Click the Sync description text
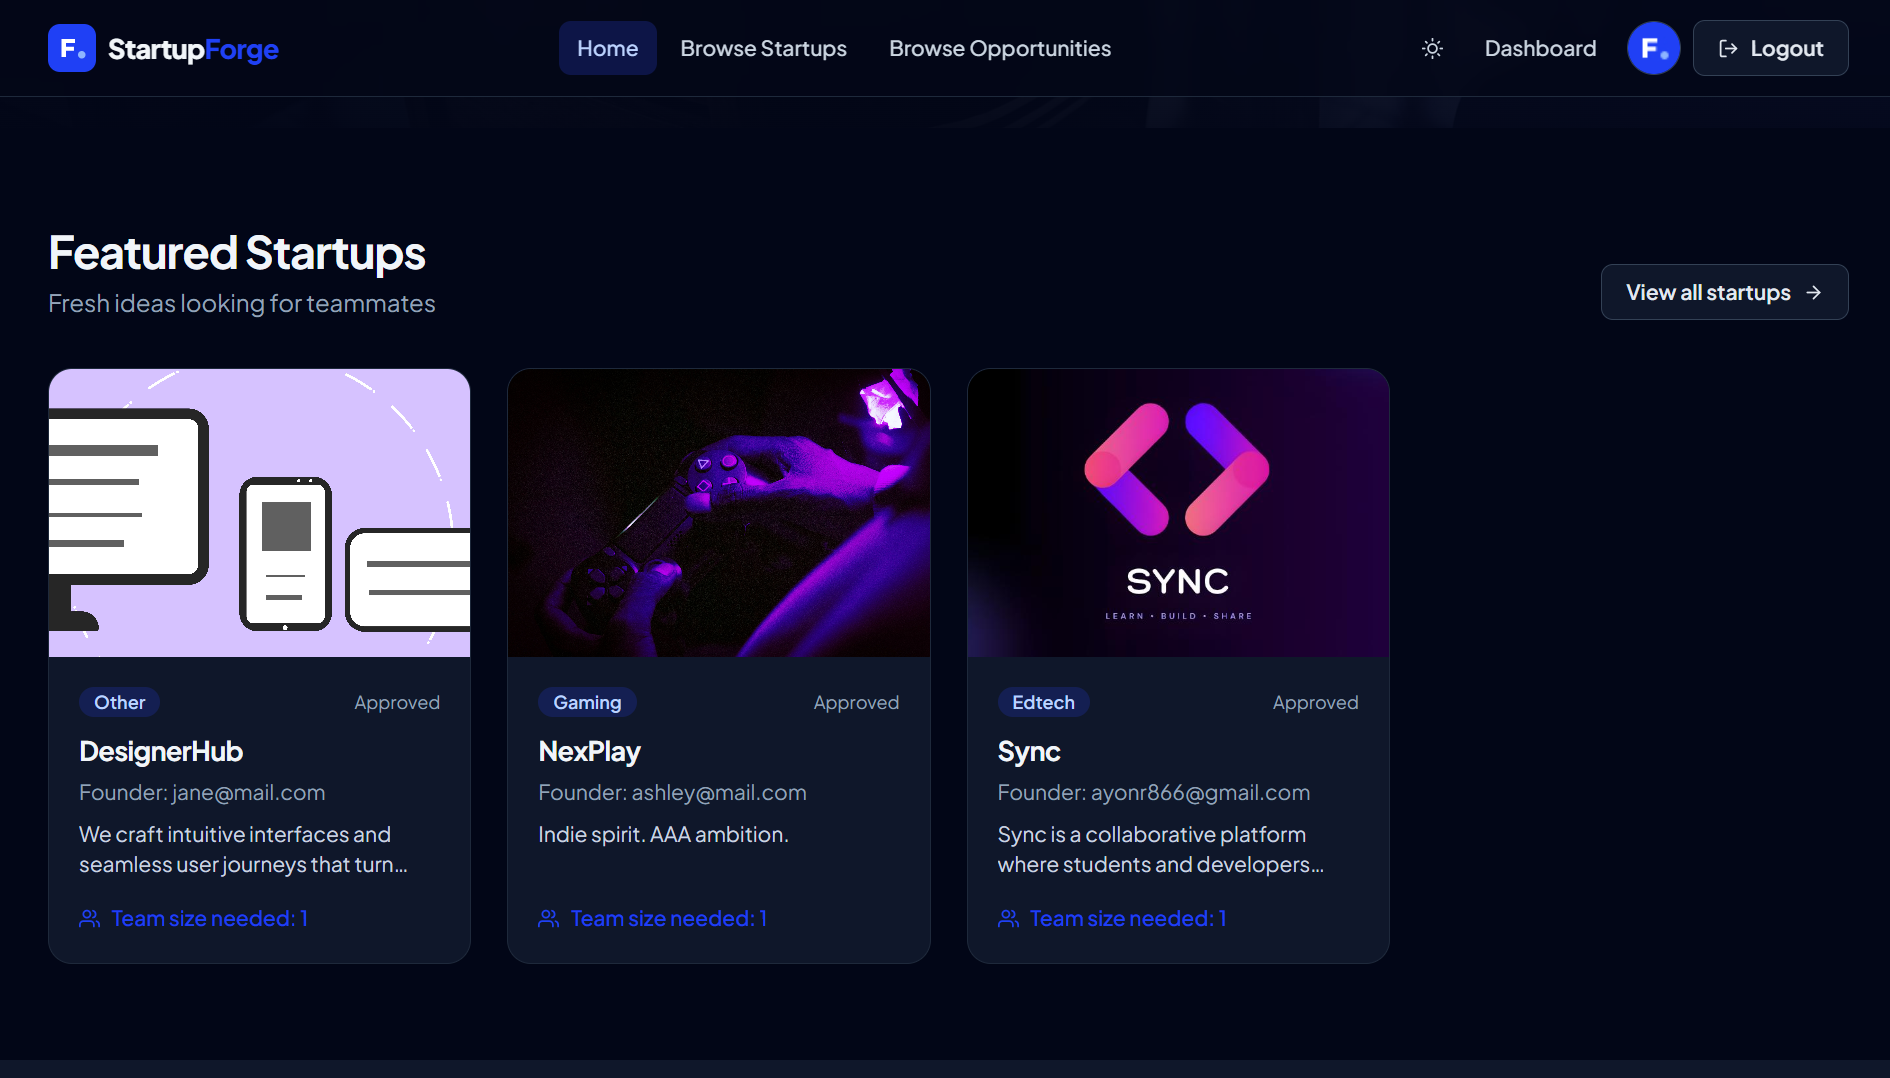Viewport: 1890px width, 1078px height. pyautogui.click(x=1161, y=849)
